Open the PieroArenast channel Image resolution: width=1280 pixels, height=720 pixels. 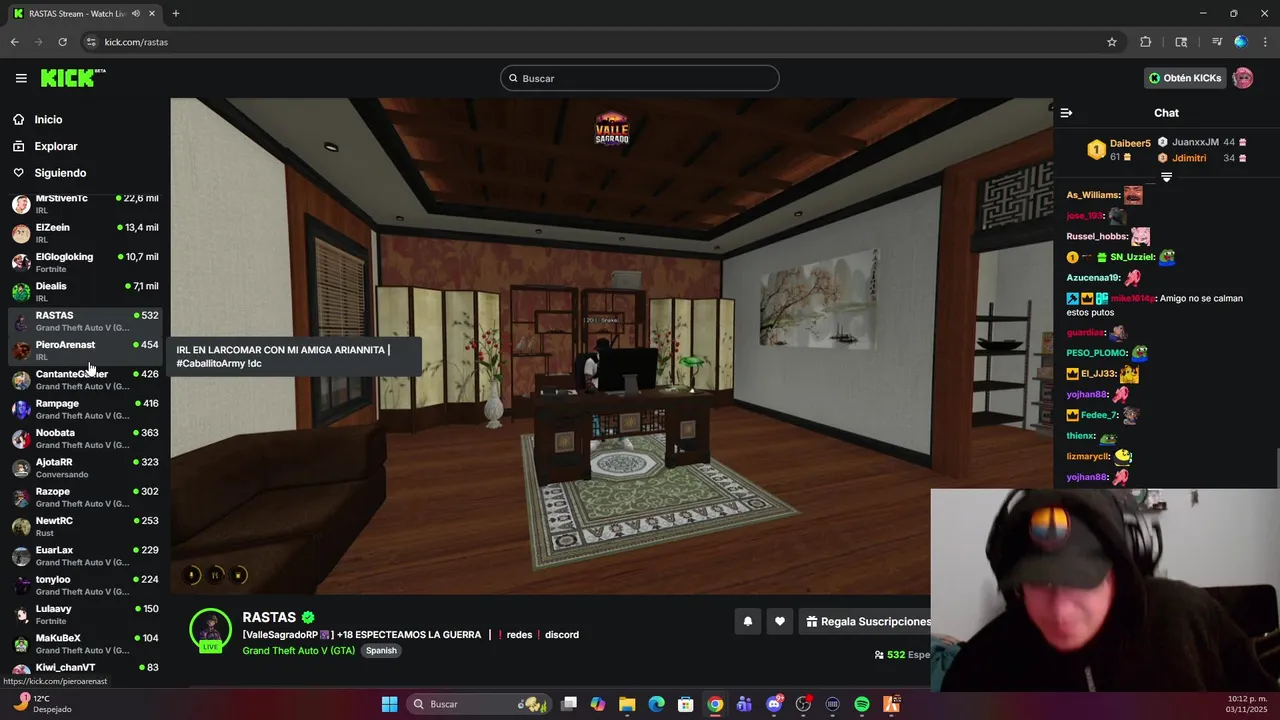[x=85, y=350]
